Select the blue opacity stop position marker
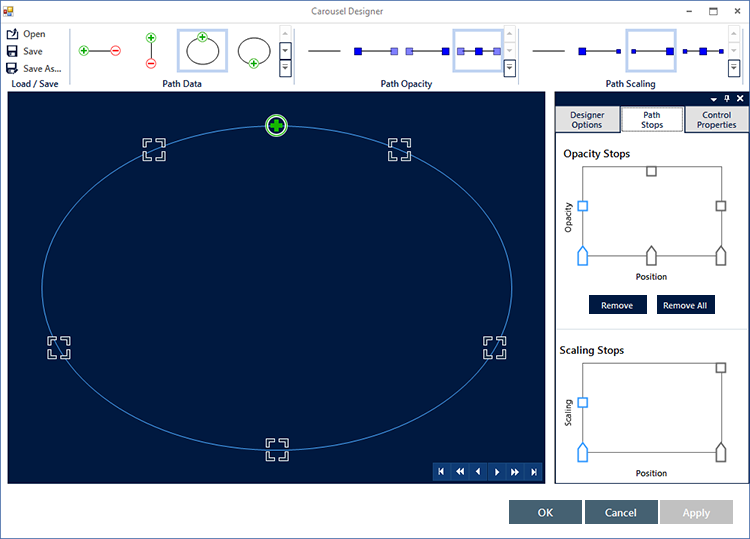 tap(583, 256)
